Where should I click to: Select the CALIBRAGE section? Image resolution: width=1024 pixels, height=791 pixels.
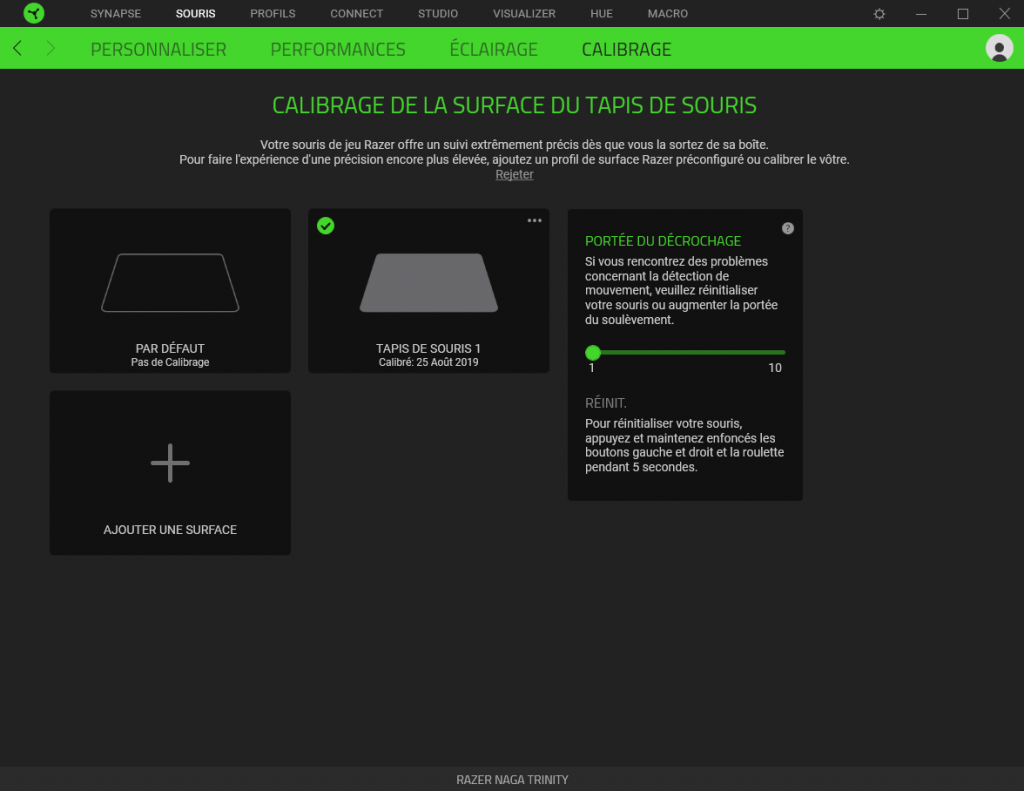[626, 49]
